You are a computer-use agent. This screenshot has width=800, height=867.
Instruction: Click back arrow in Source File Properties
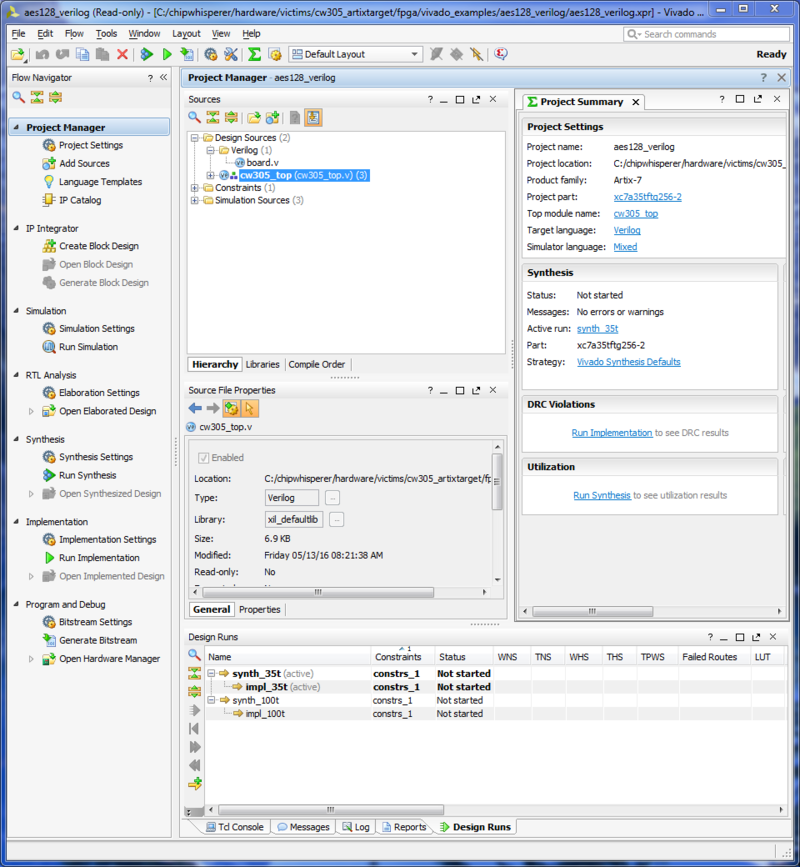point(195,408)
